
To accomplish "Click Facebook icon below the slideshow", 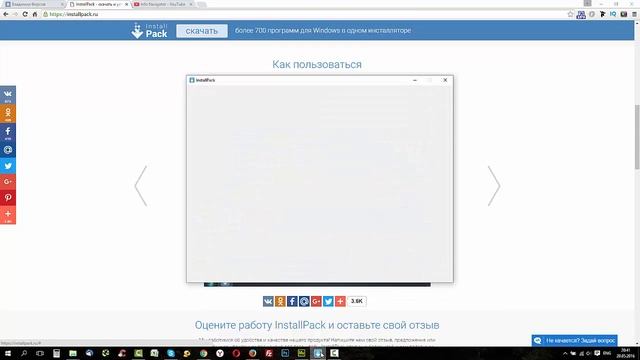I will pyautogui.click(x=292, y=301).
